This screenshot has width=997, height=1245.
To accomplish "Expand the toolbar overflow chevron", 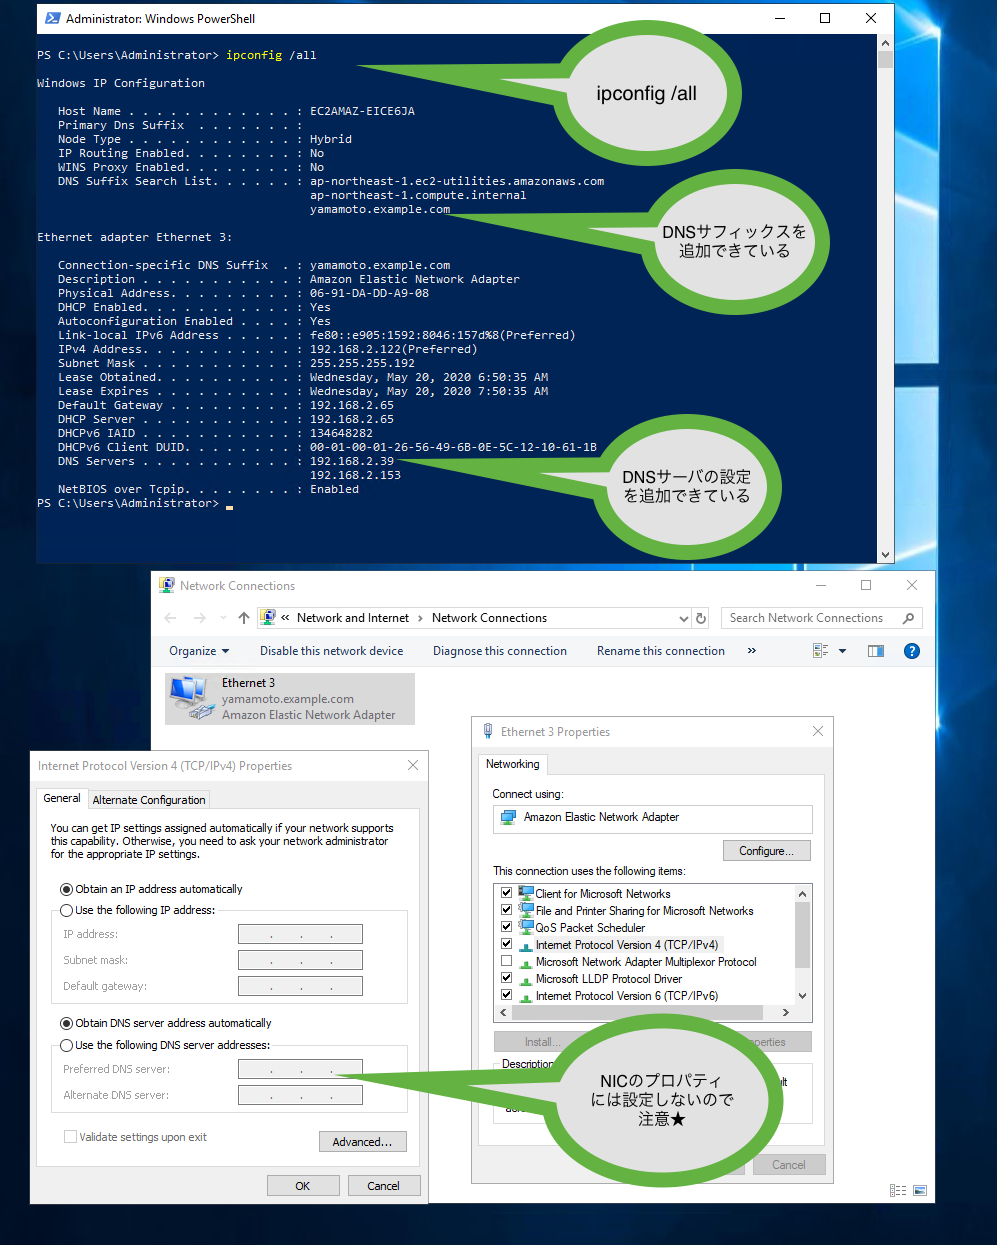I will pyautogui.click(x=751, y=651).
